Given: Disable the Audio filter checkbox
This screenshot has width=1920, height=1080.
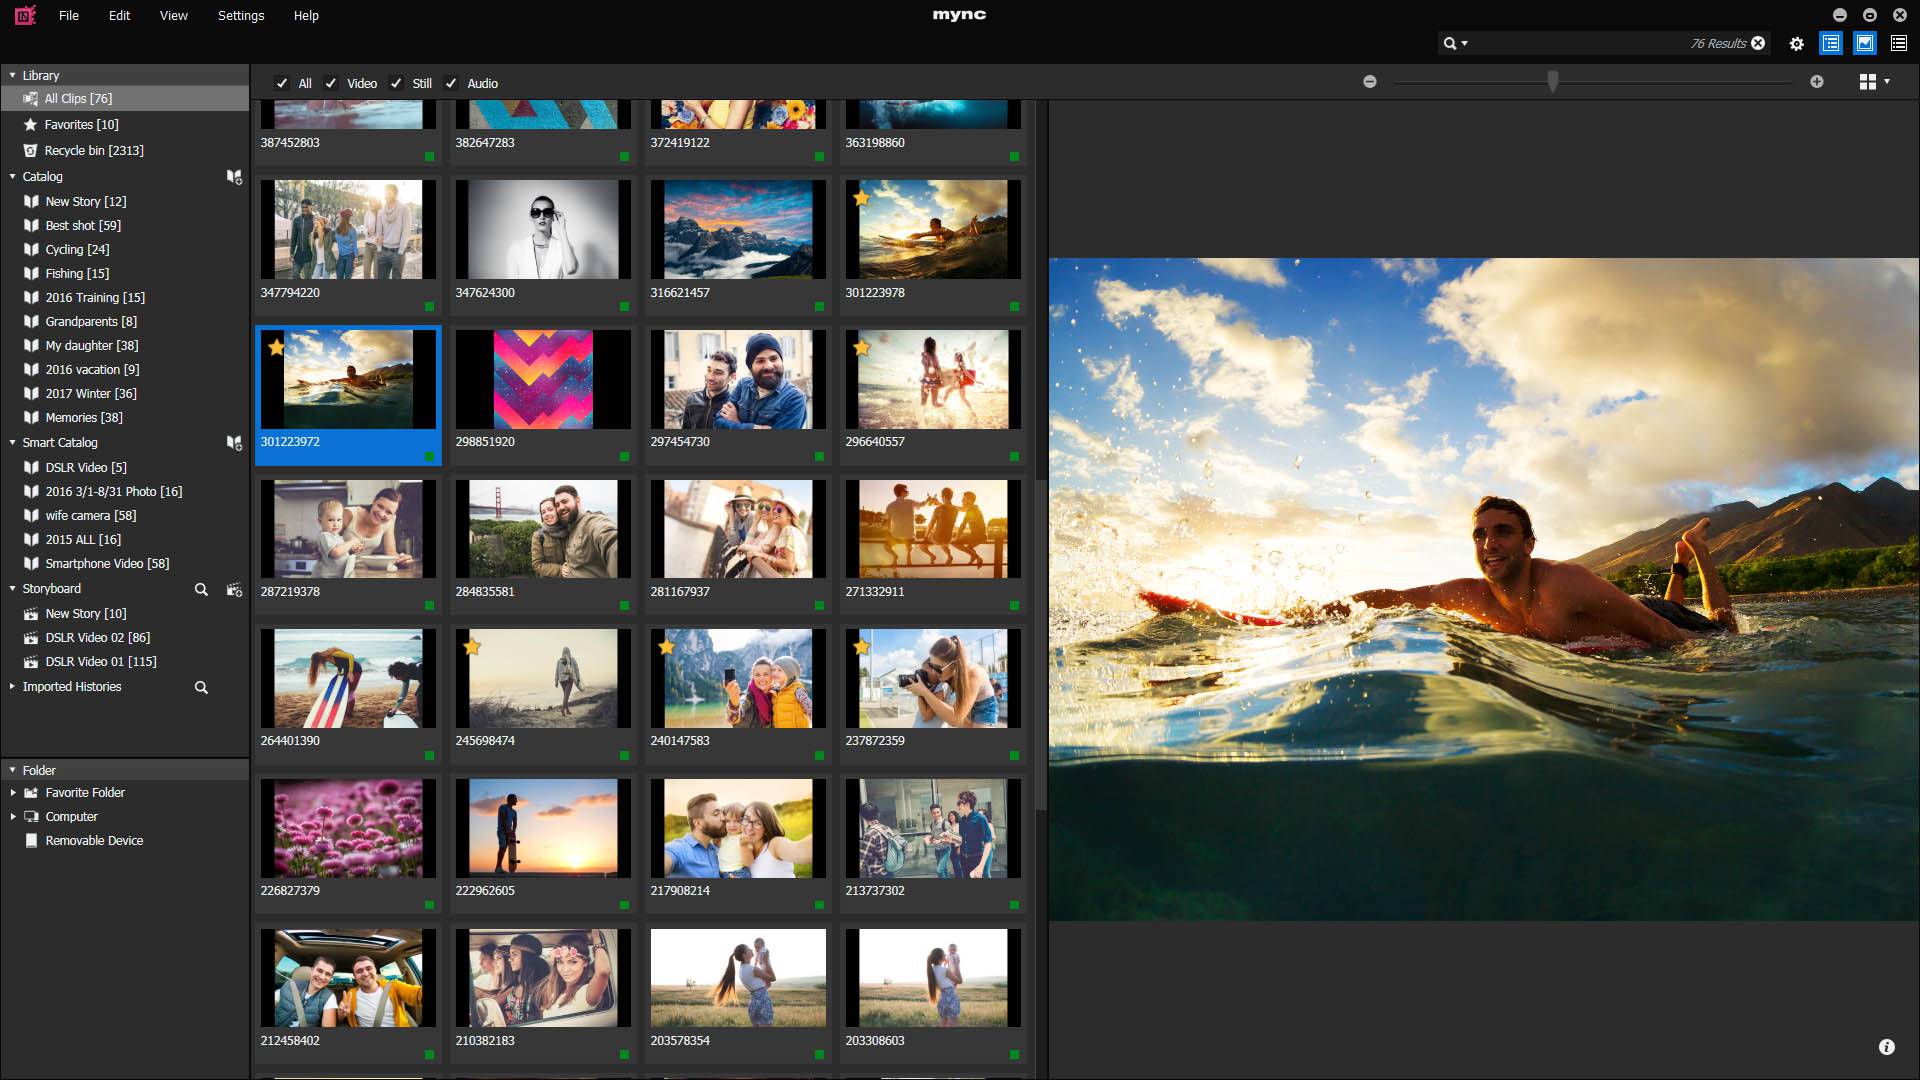Looking at the screenshot, I should (x=451, y=84).
